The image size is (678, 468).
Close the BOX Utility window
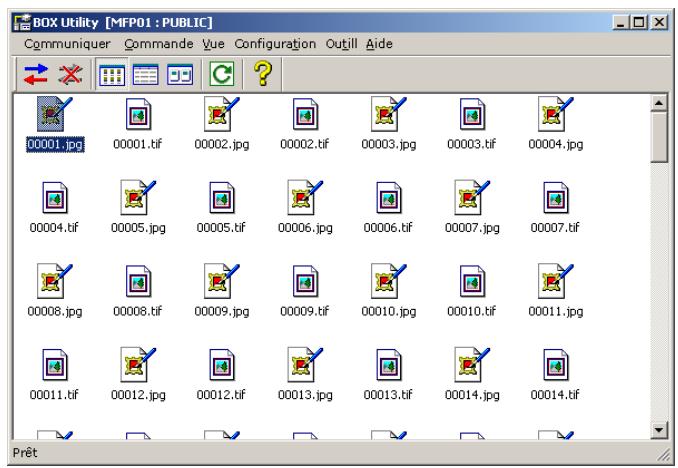(x=659, y=22)
